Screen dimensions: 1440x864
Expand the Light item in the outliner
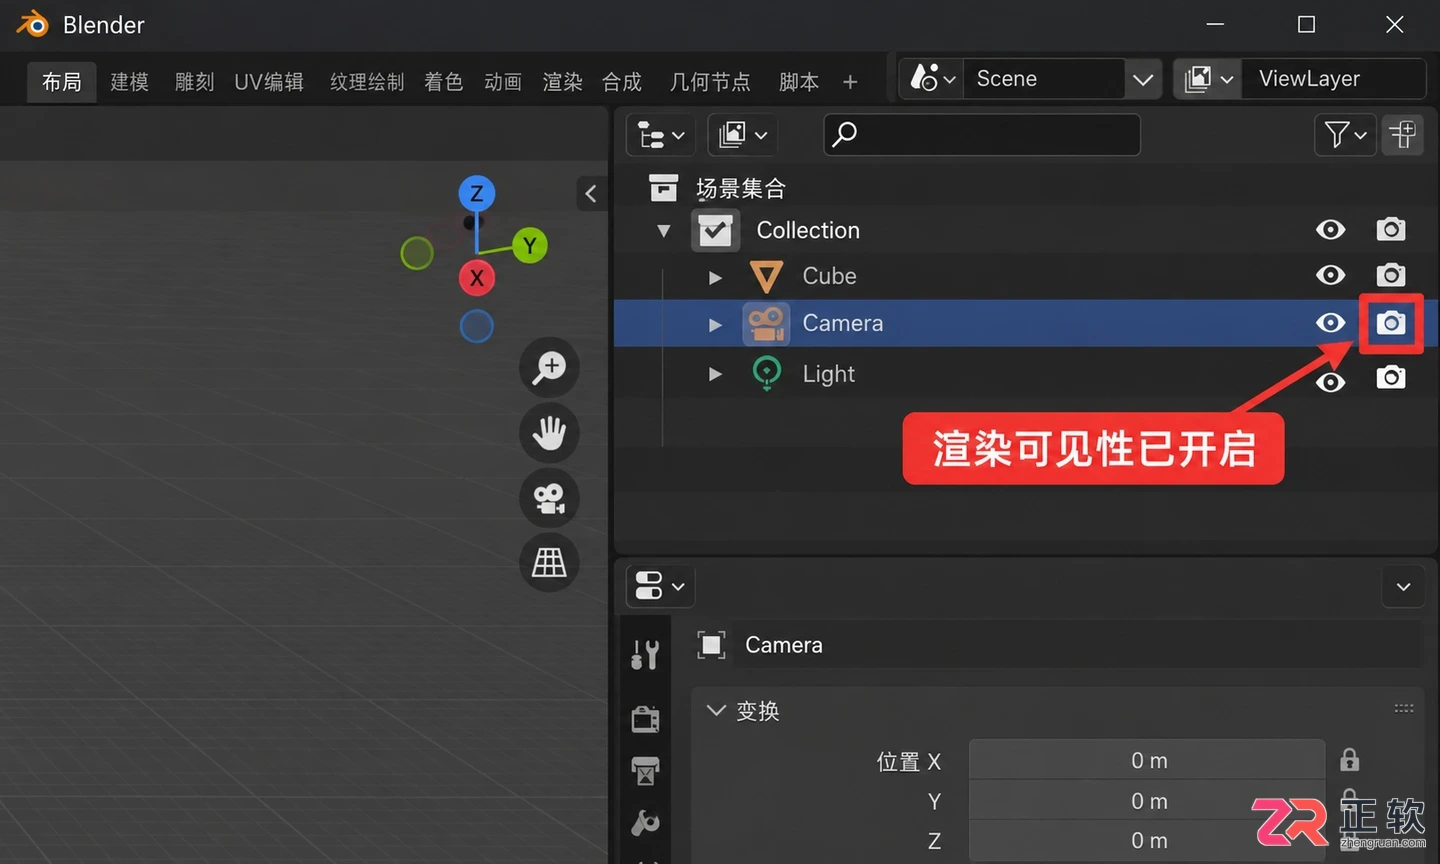pyautogui.click(x=715, y=374)
